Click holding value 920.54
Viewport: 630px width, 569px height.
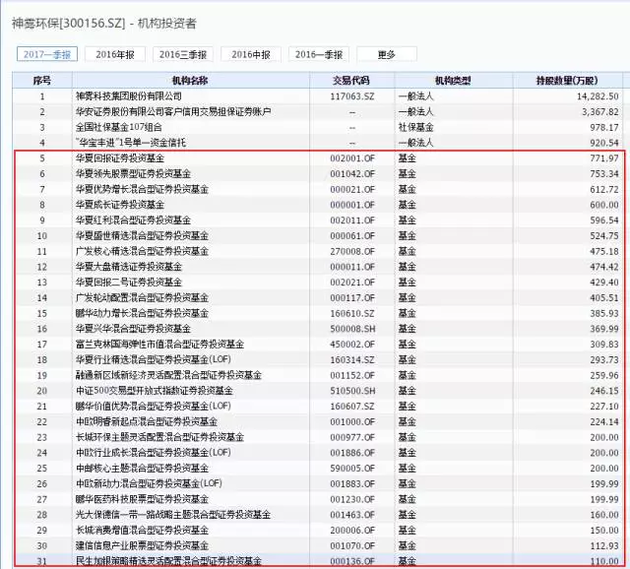coord(604,143)
